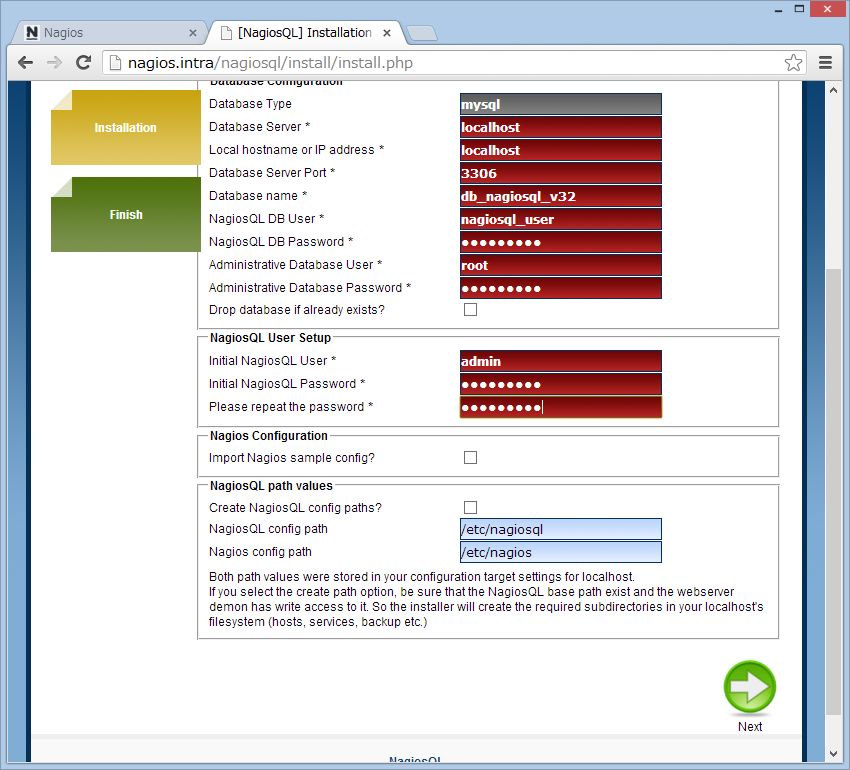Image resolution: width=850 pixels, height=770 pixels.
Task: Edit the Database Server field
Action: point(561,127)
